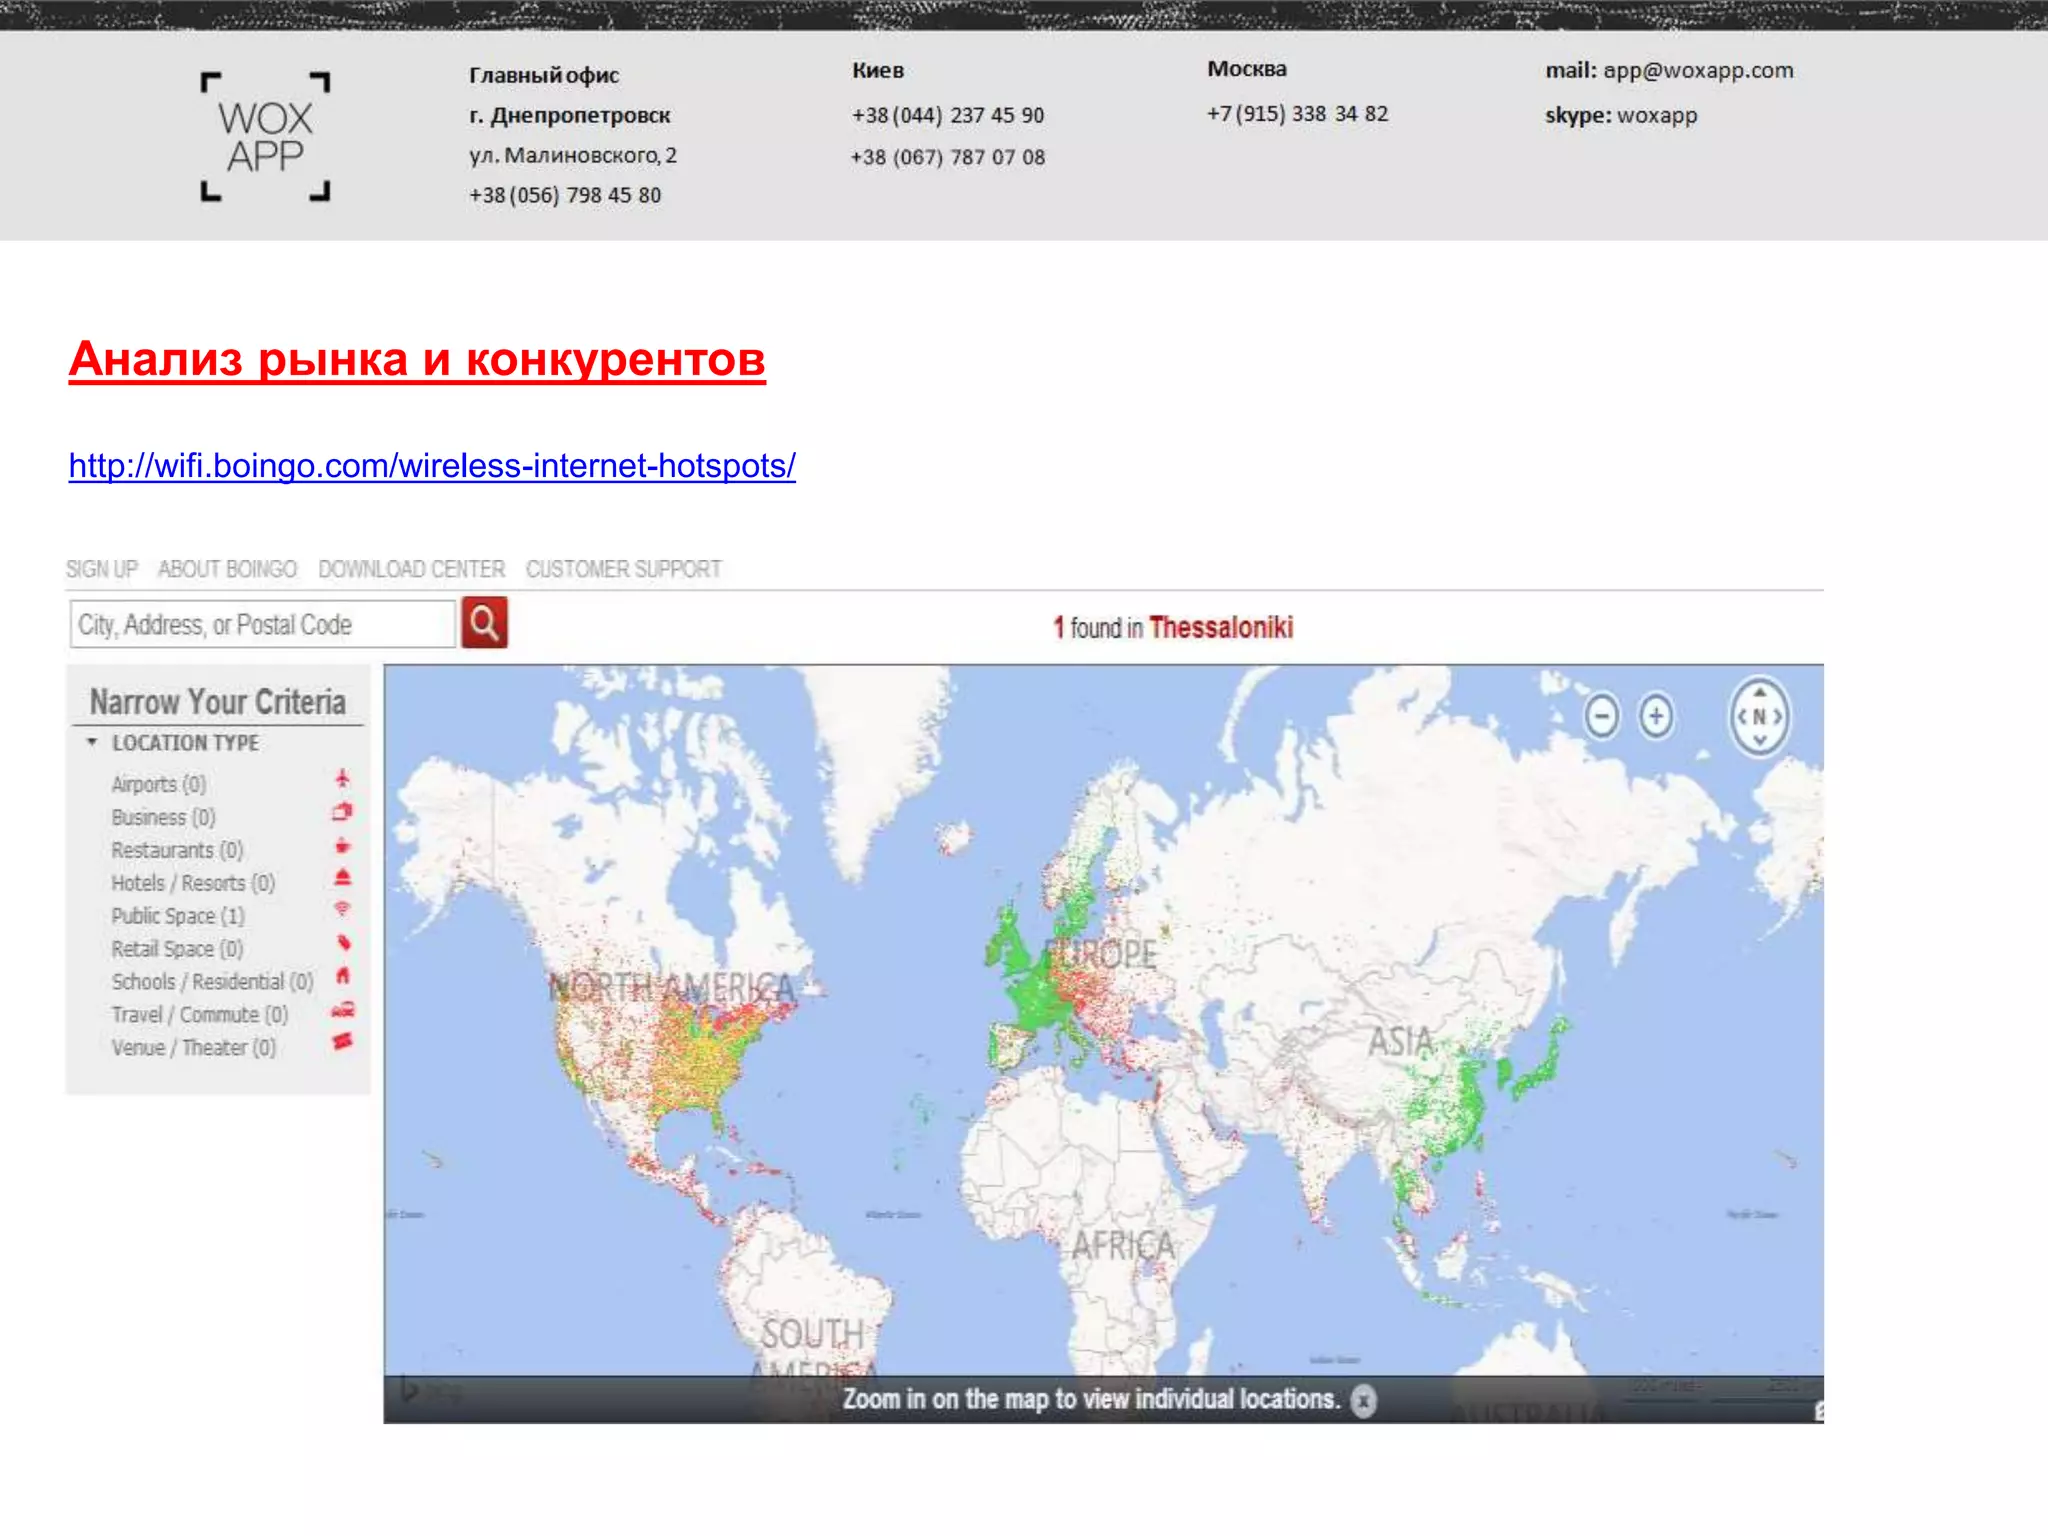Filter by Business (0)
The image size is (2048, 1536).
(x=164, y=817)
